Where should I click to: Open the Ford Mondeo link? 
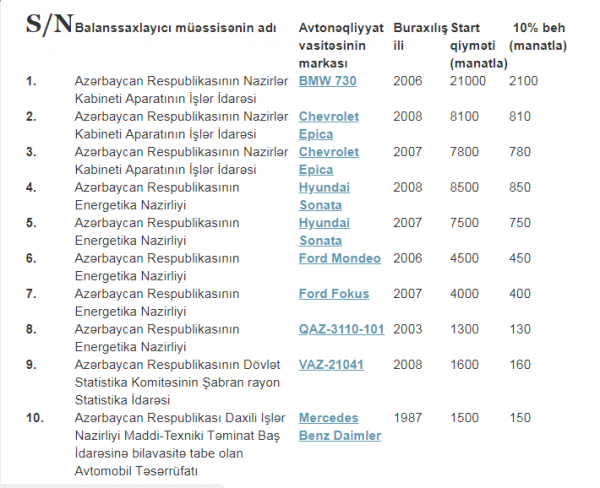pos(339,258)
